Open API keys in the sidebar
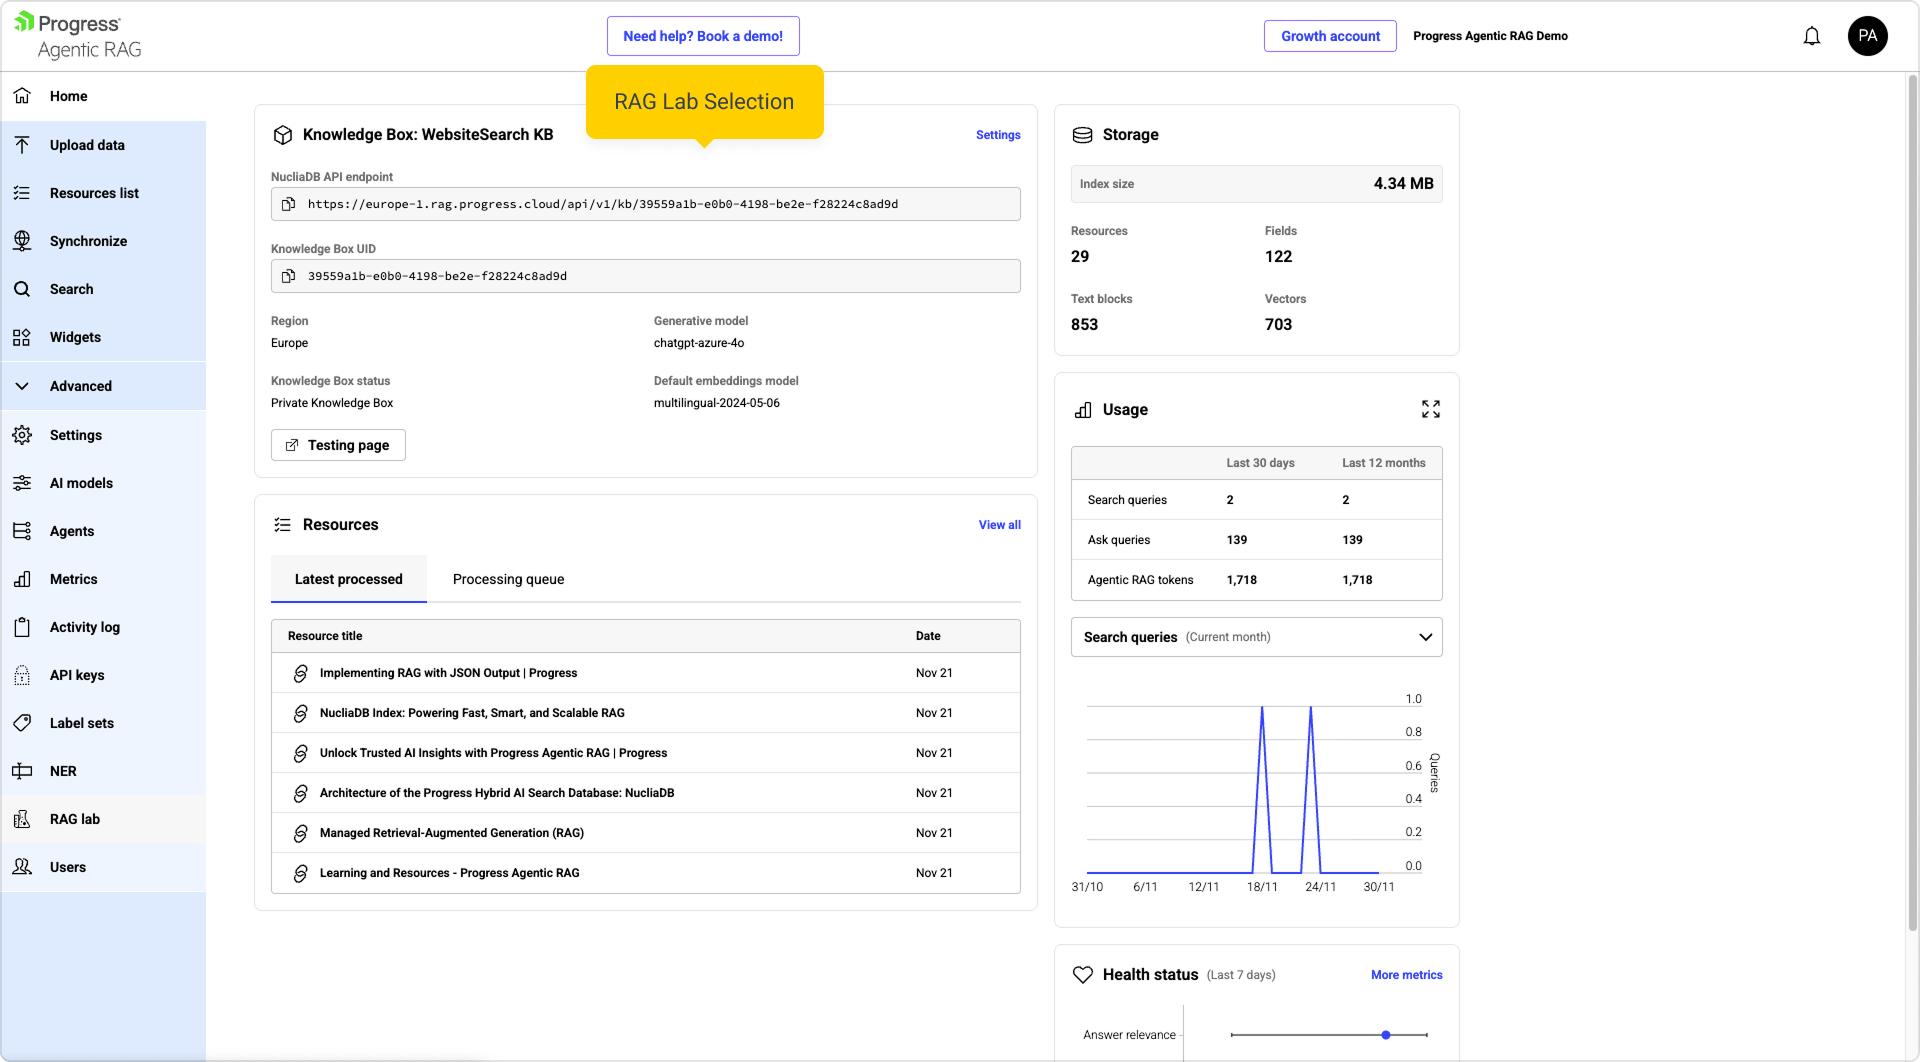 point(77,675)
